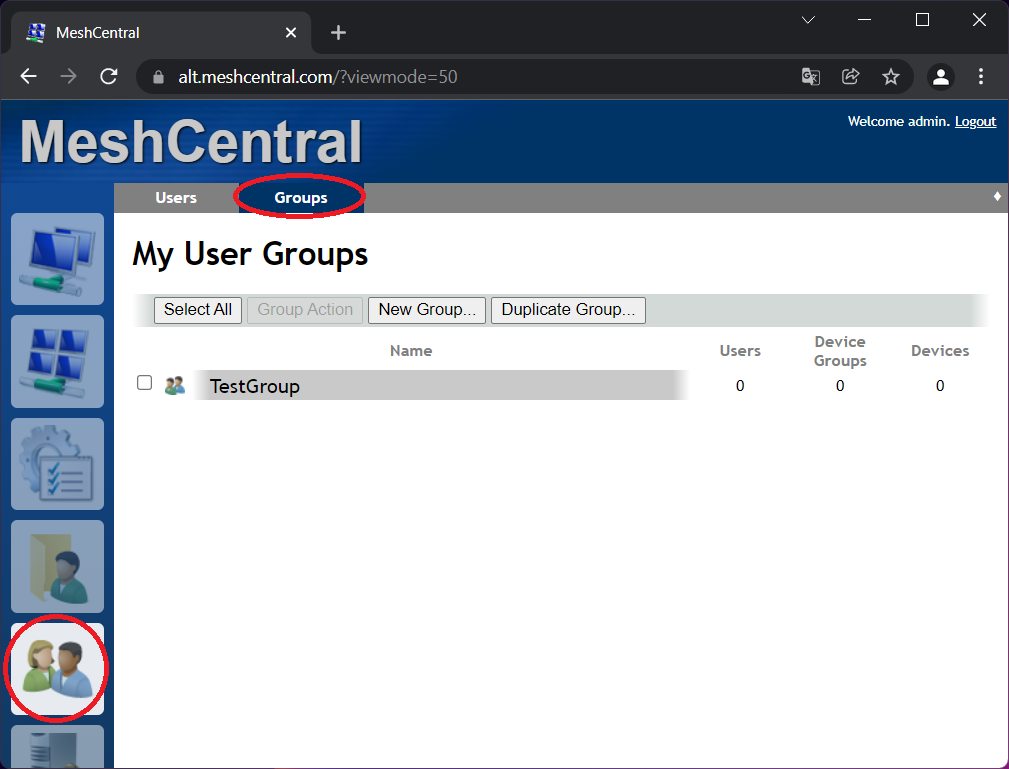1009x769 pixels.
Task: Click the Logout link
Action: pyautogui.click(x=975, y=121)
